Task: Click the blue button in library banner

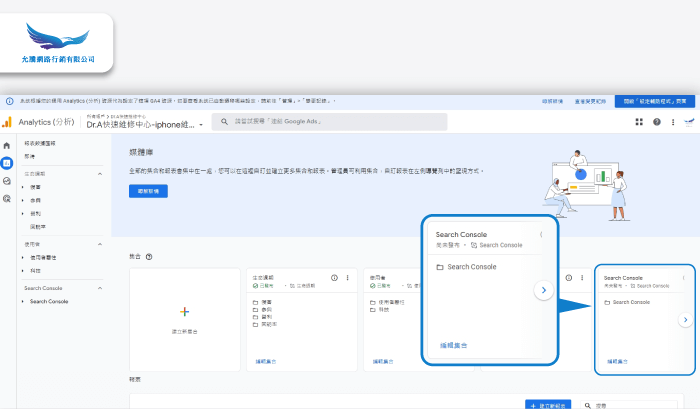Action: [148, 191]
